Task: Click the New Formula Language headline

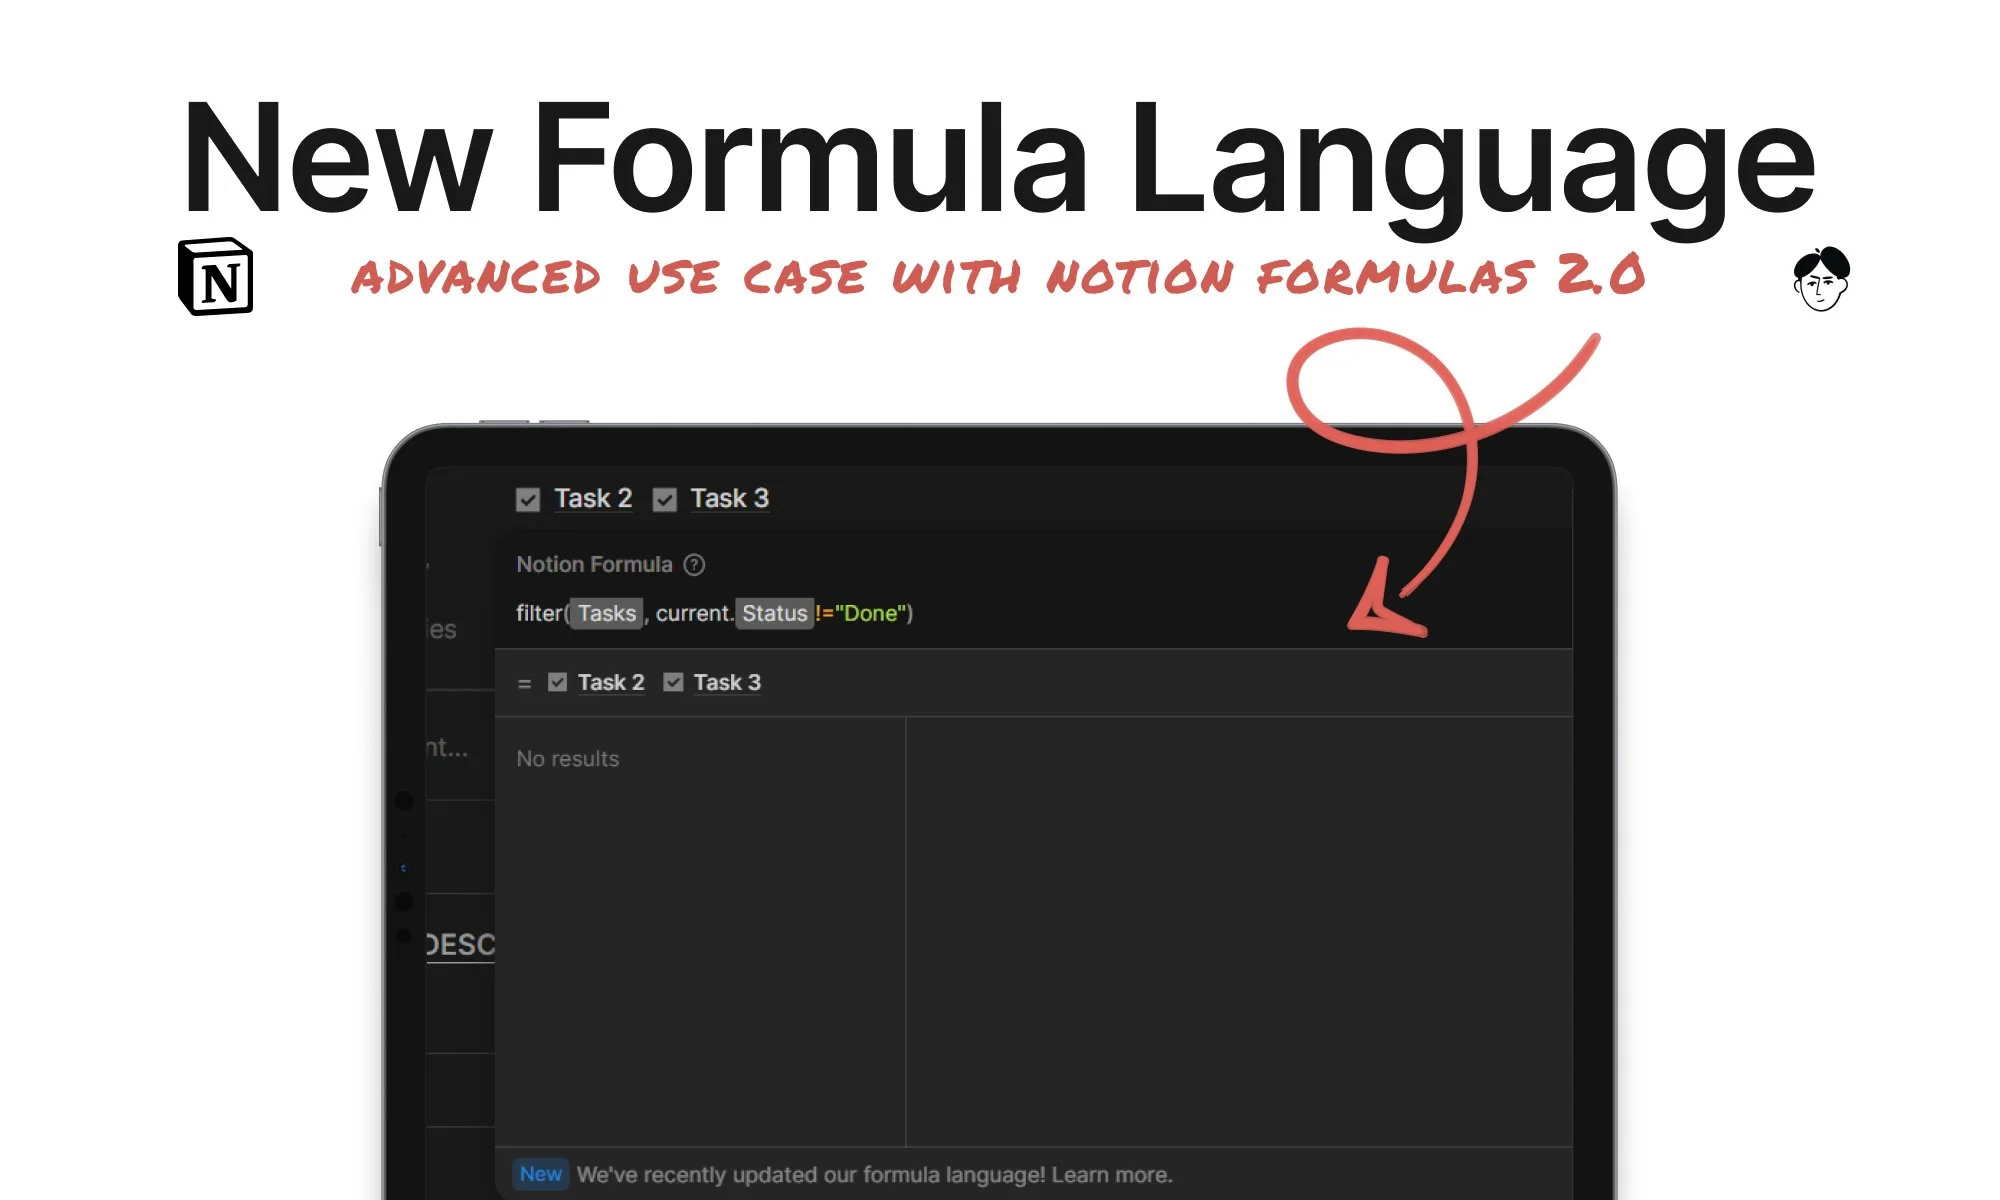Action: [998, 160]
